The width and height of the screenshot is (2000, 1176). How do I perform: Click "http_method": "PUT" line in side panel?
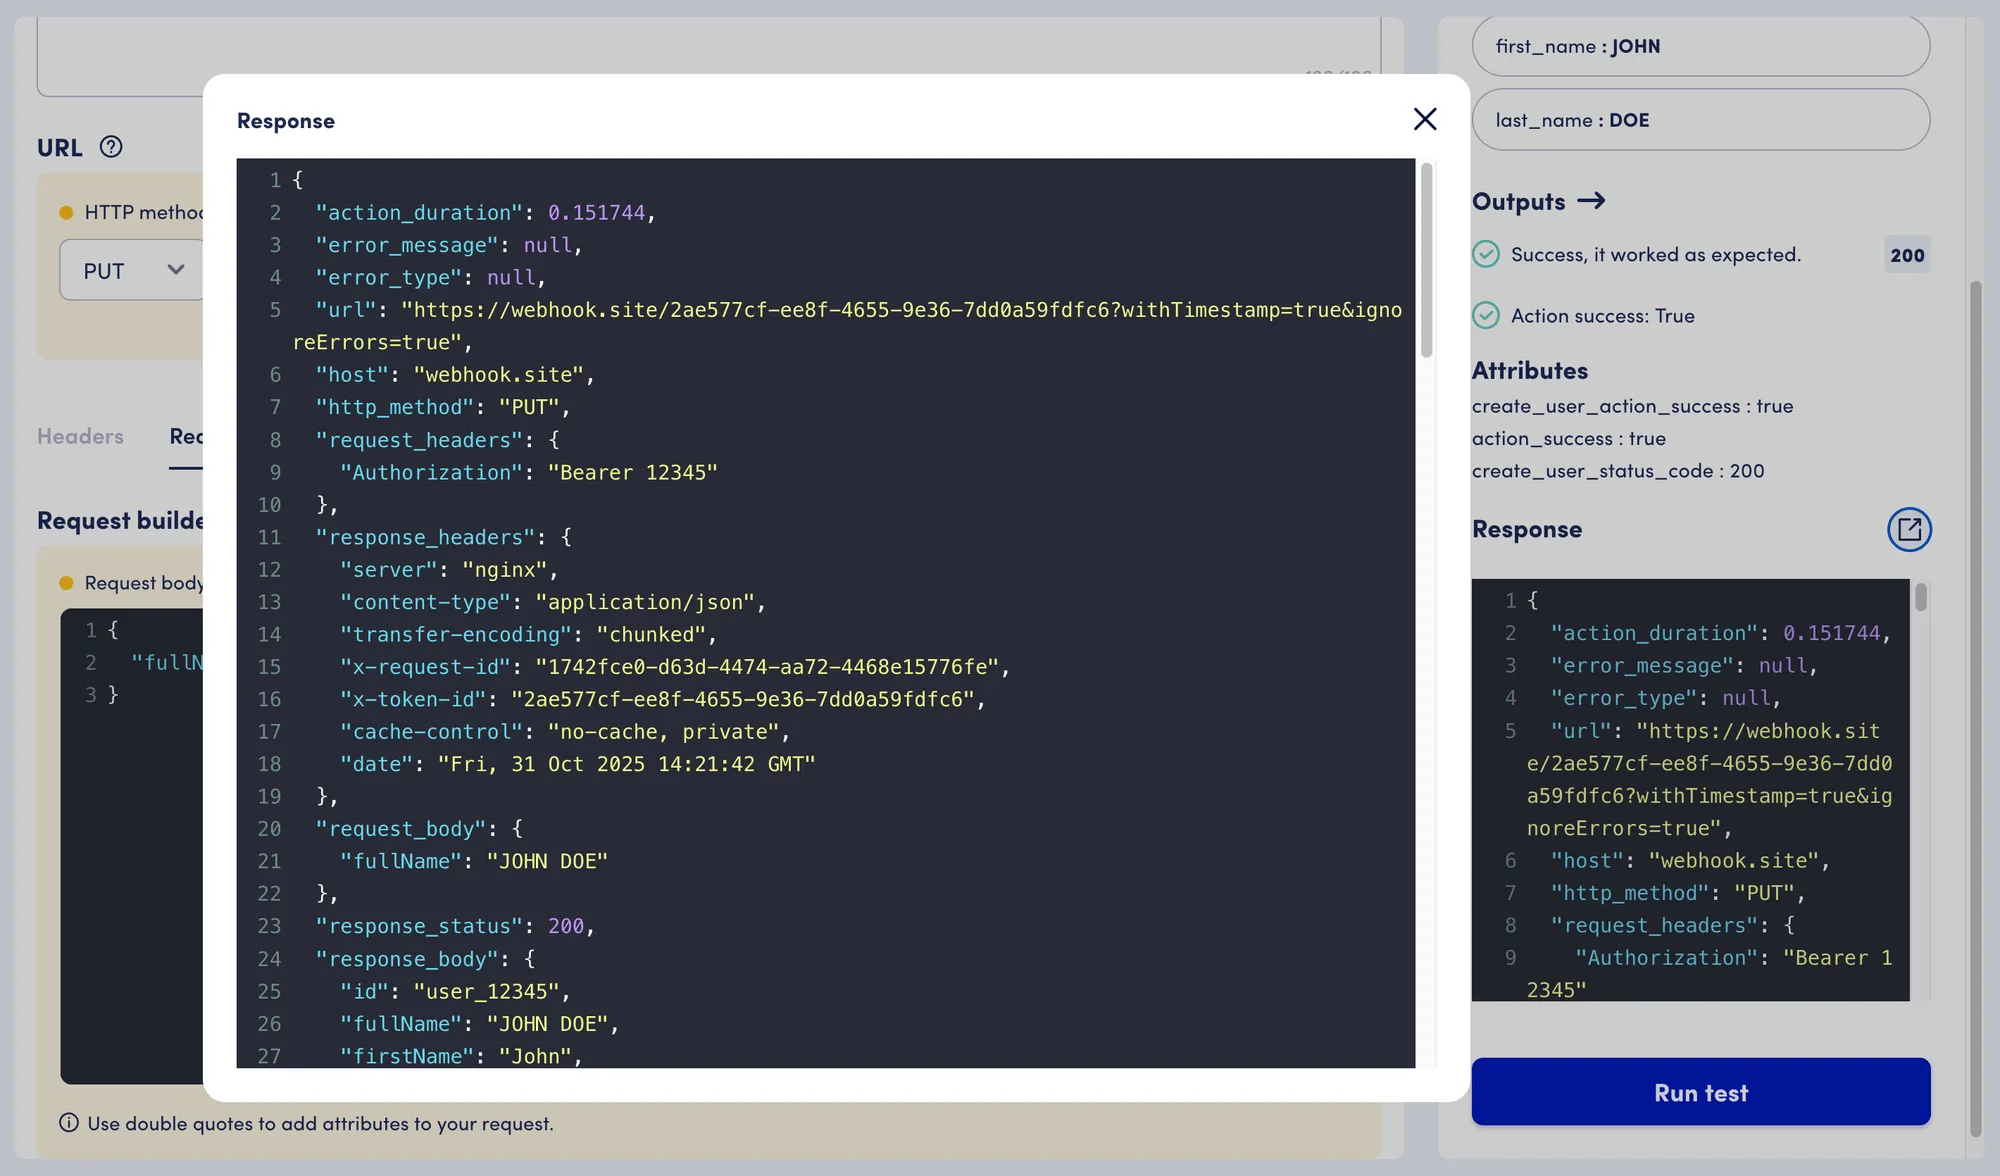click(1678, 892)
